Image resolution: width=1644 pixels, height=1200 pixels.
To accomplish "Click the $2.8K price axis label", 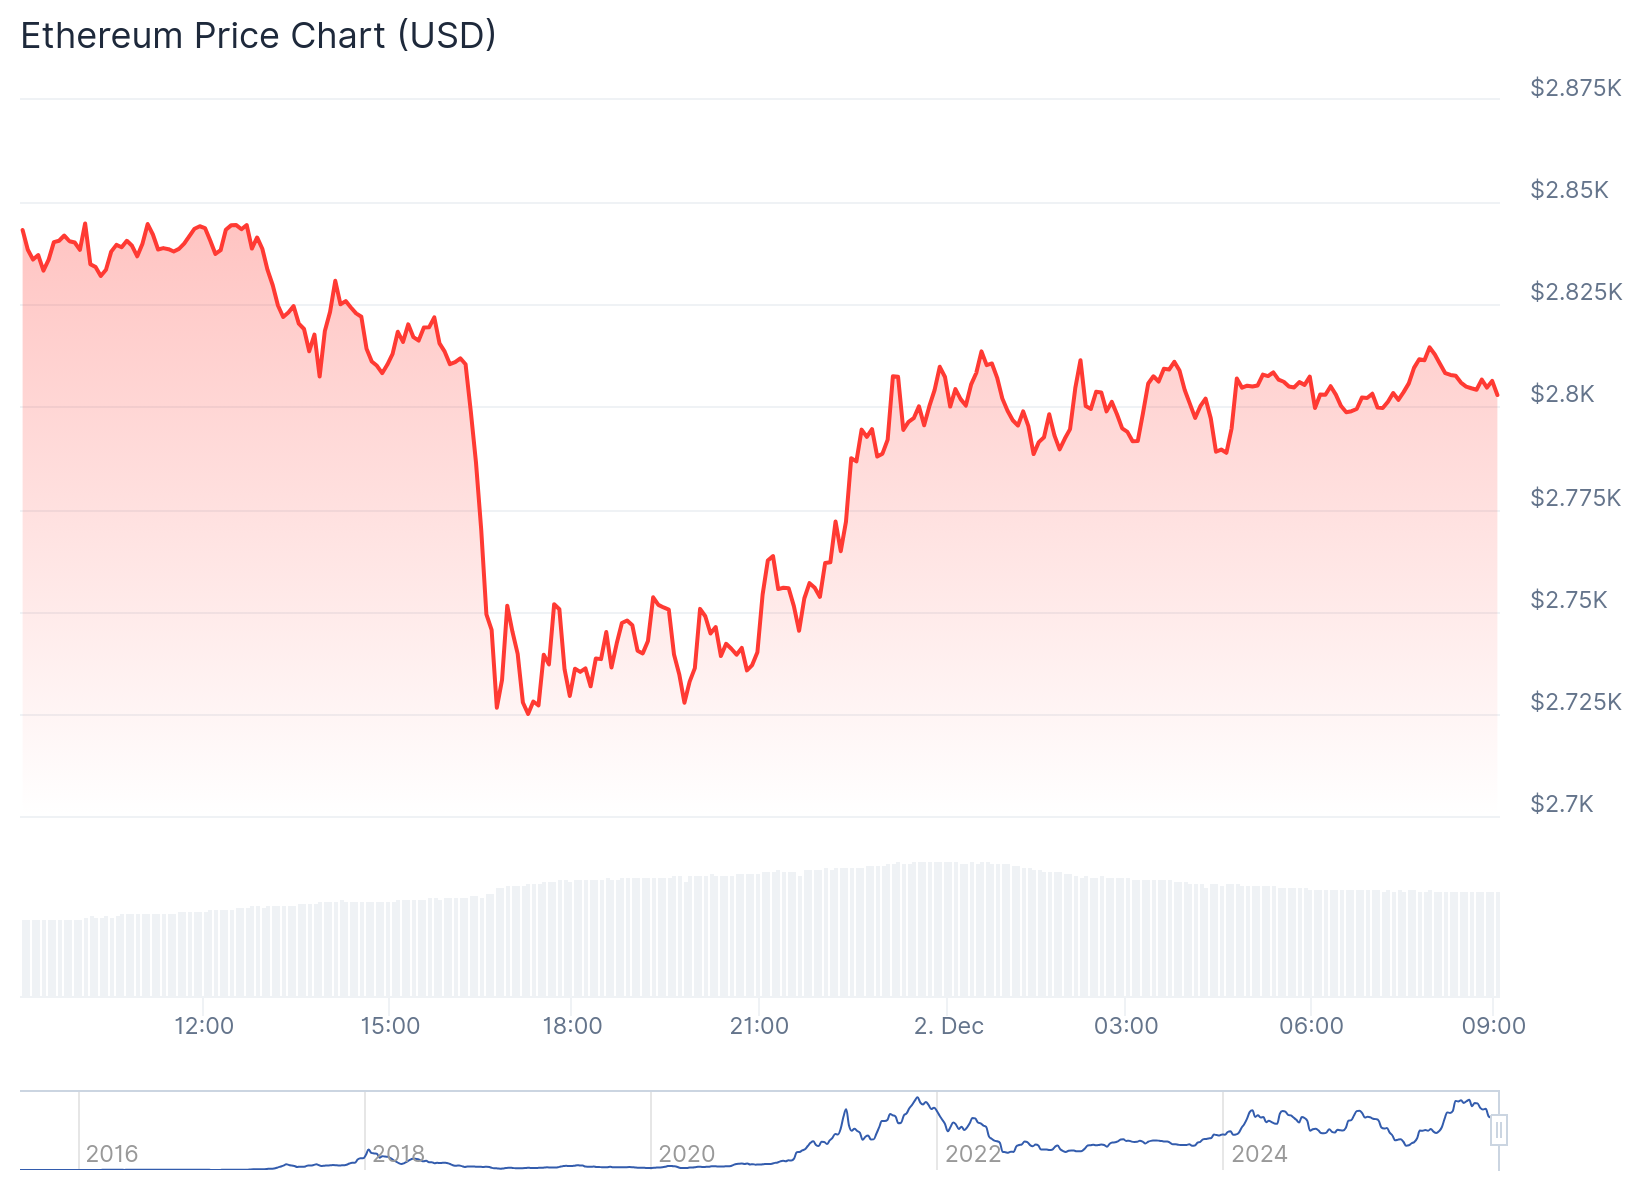I will 1562,394.
